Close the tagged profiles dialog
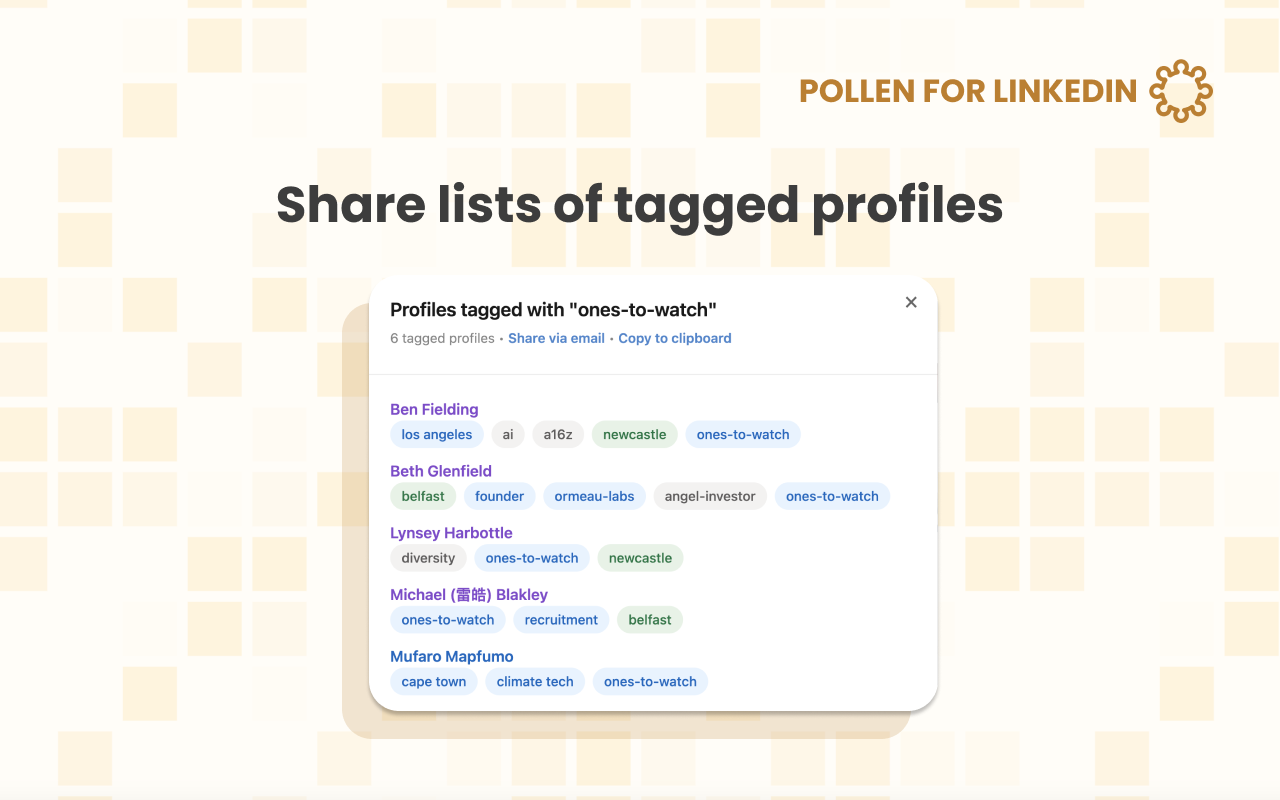The height and width of the screenshot is (800, 1280). (x=911, y=302)
